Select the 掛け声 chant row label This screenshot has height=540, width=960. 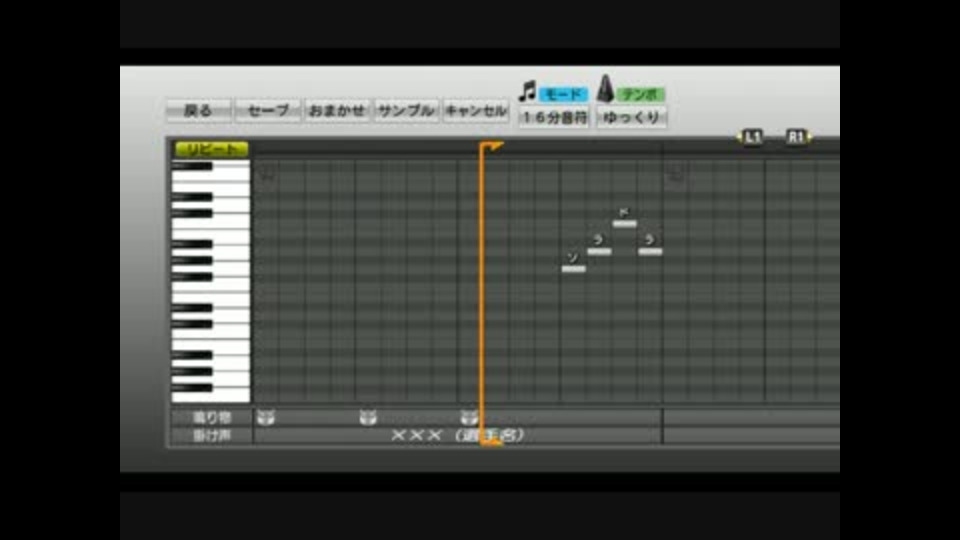(x=211, y=435)
